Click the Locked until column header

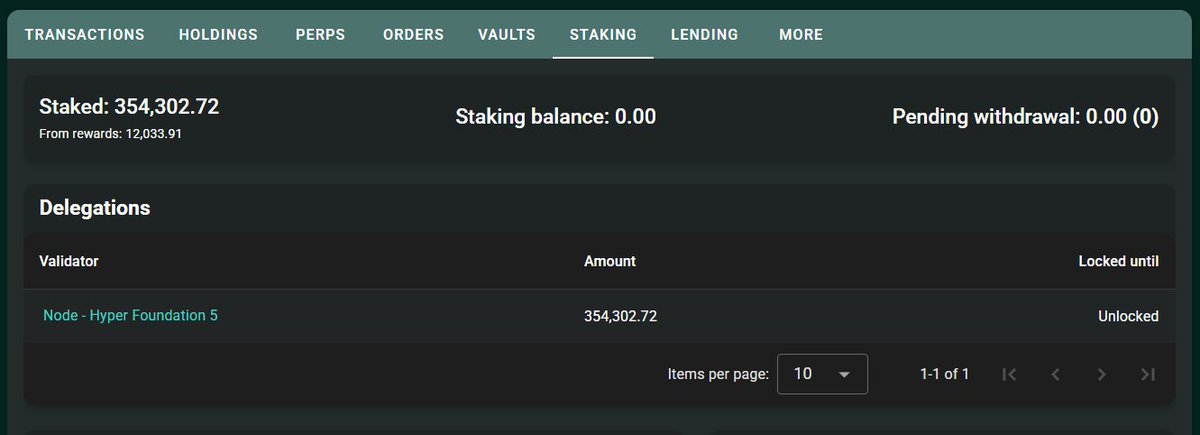[x=1118, y=261]
